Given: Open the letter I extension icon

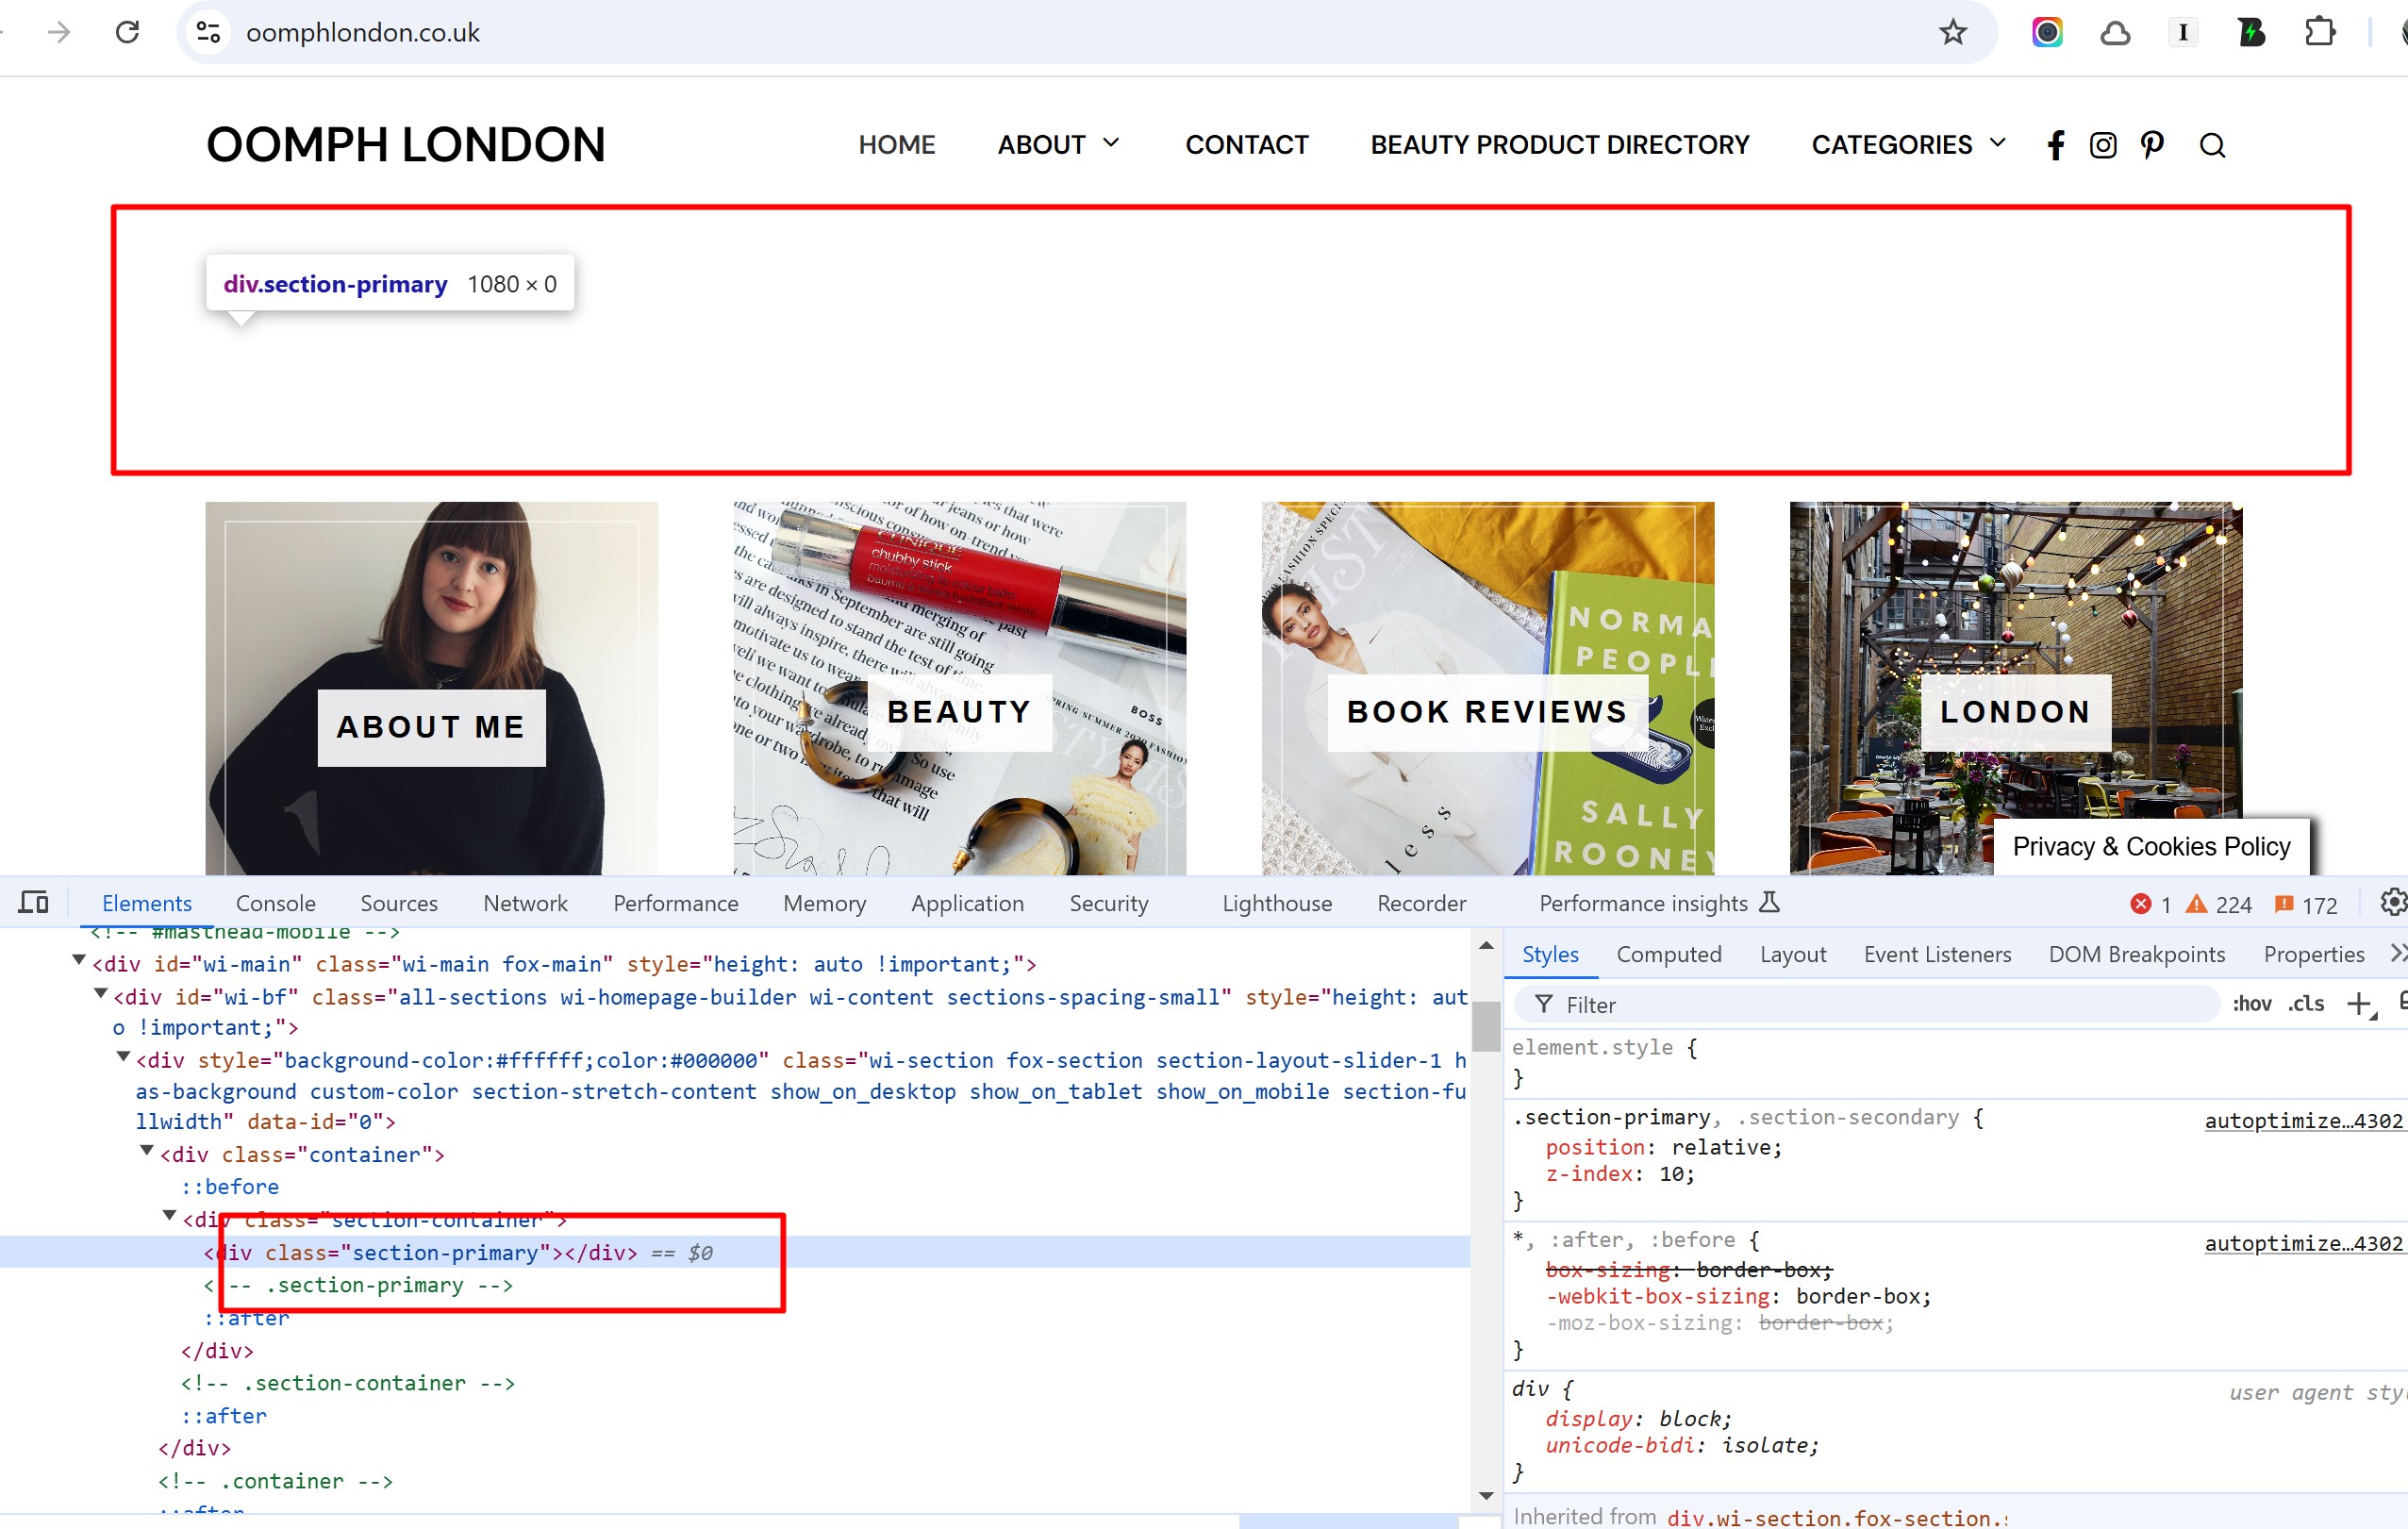Looking at the screenshot, I should tap(2183, 32).
